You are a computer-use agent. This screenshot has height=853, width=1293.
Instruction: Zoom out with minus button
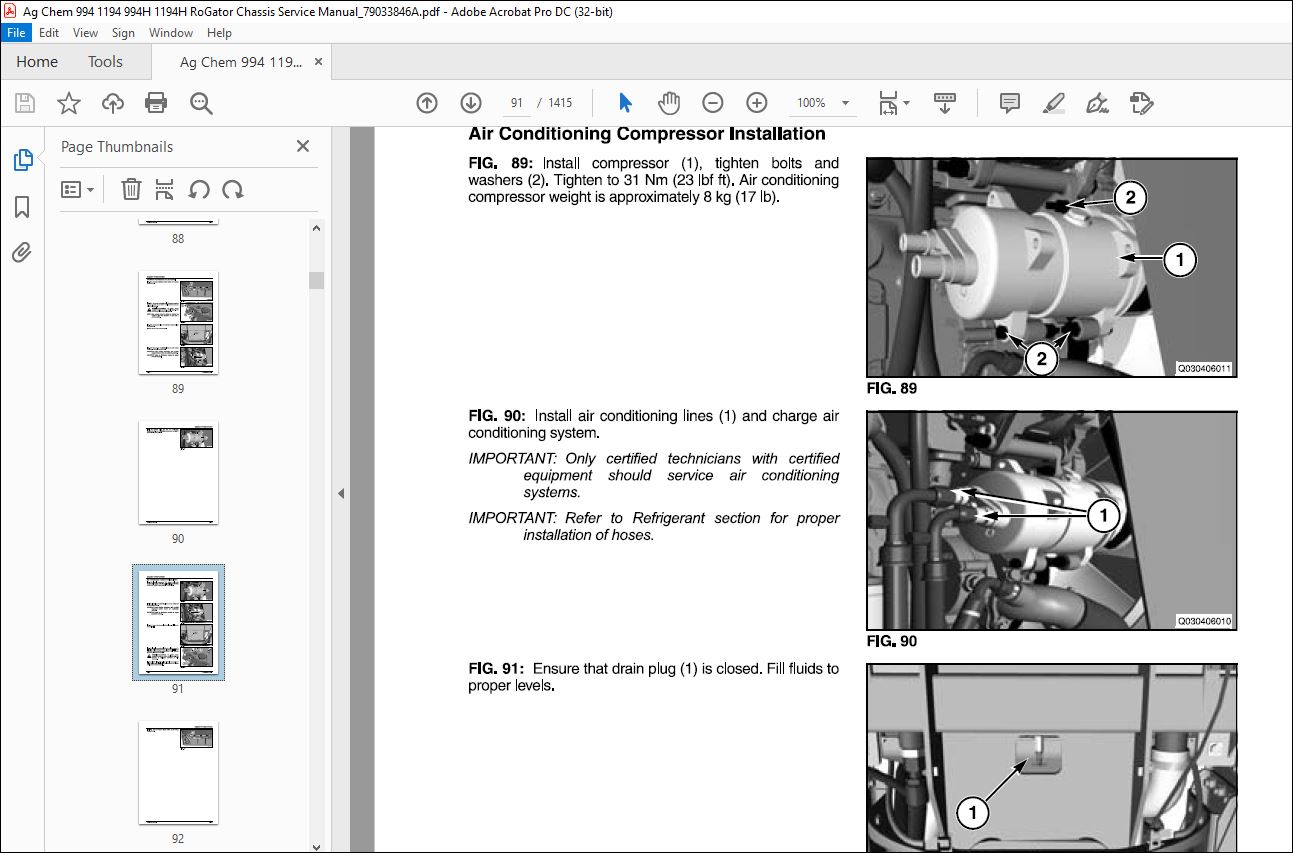713,103
